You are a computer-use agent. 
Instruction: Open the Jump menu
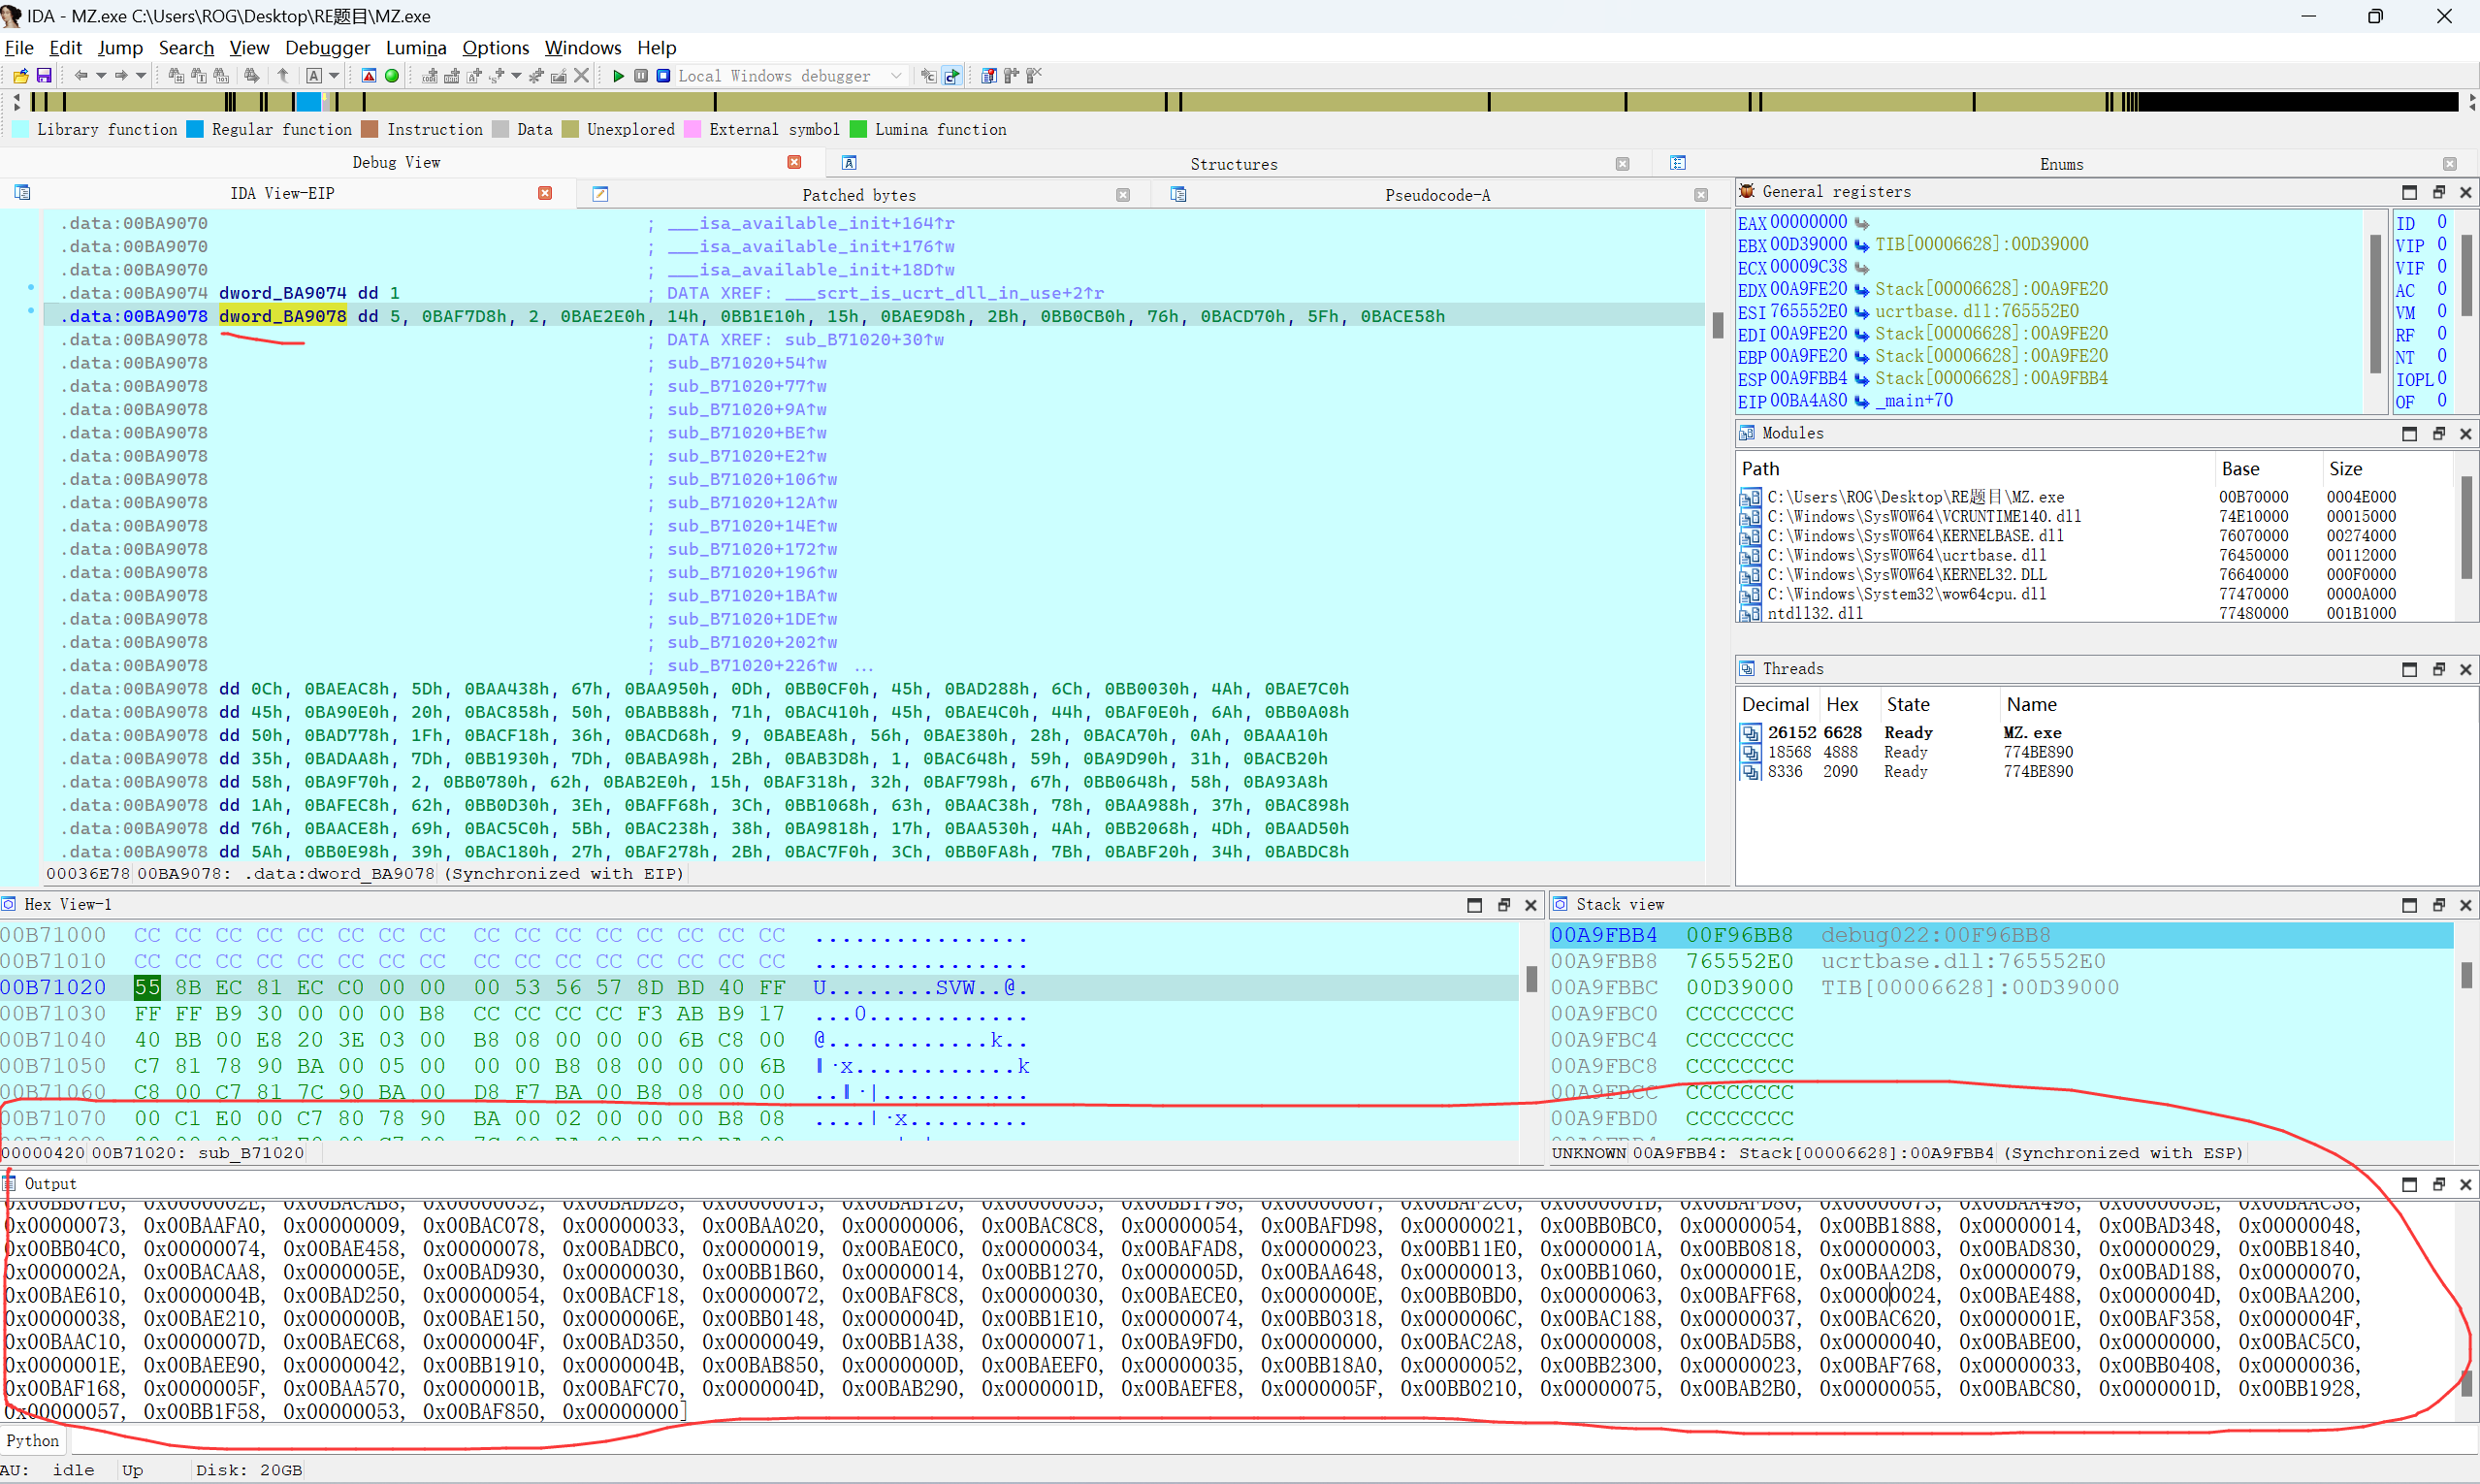pyautogui.click(x=120, y=48)
